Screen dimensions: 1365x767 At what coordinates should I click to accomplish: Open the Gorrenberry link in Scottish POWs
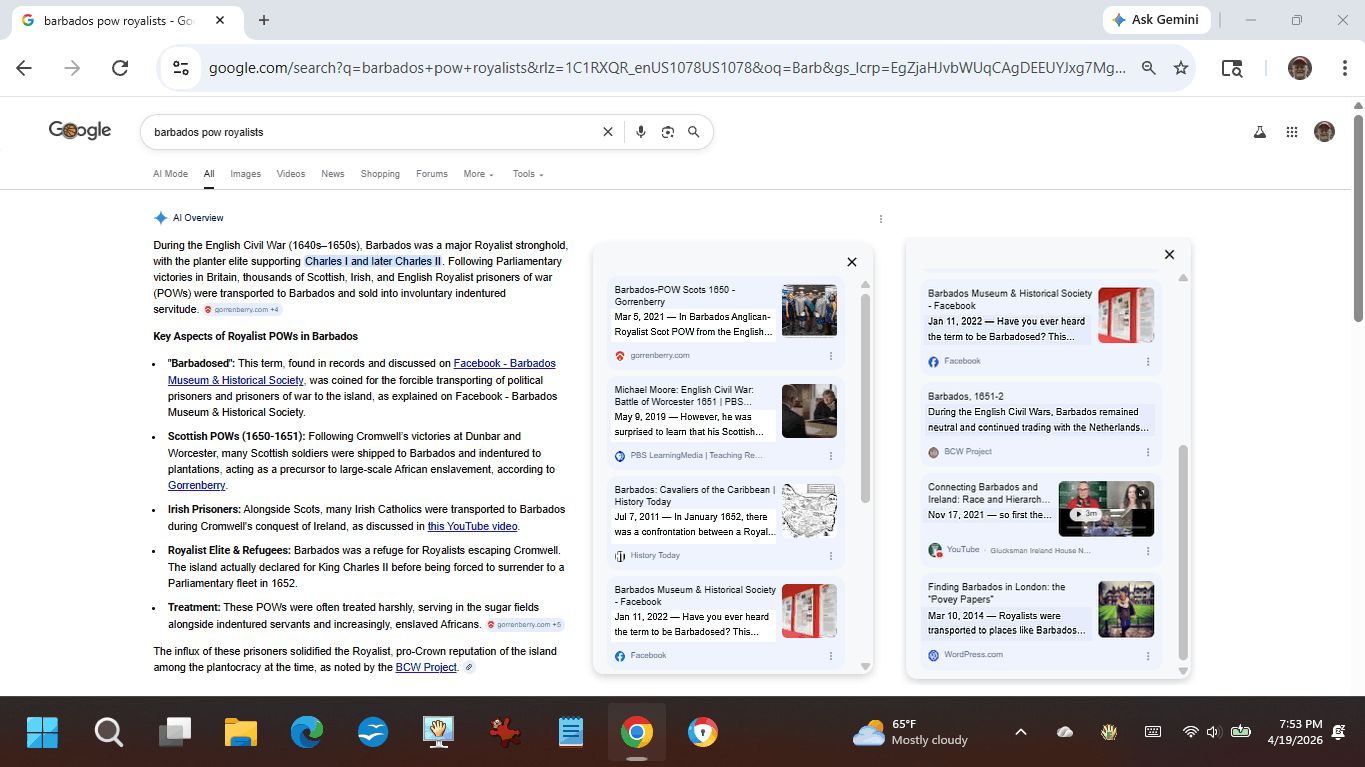tap(196, 485)
